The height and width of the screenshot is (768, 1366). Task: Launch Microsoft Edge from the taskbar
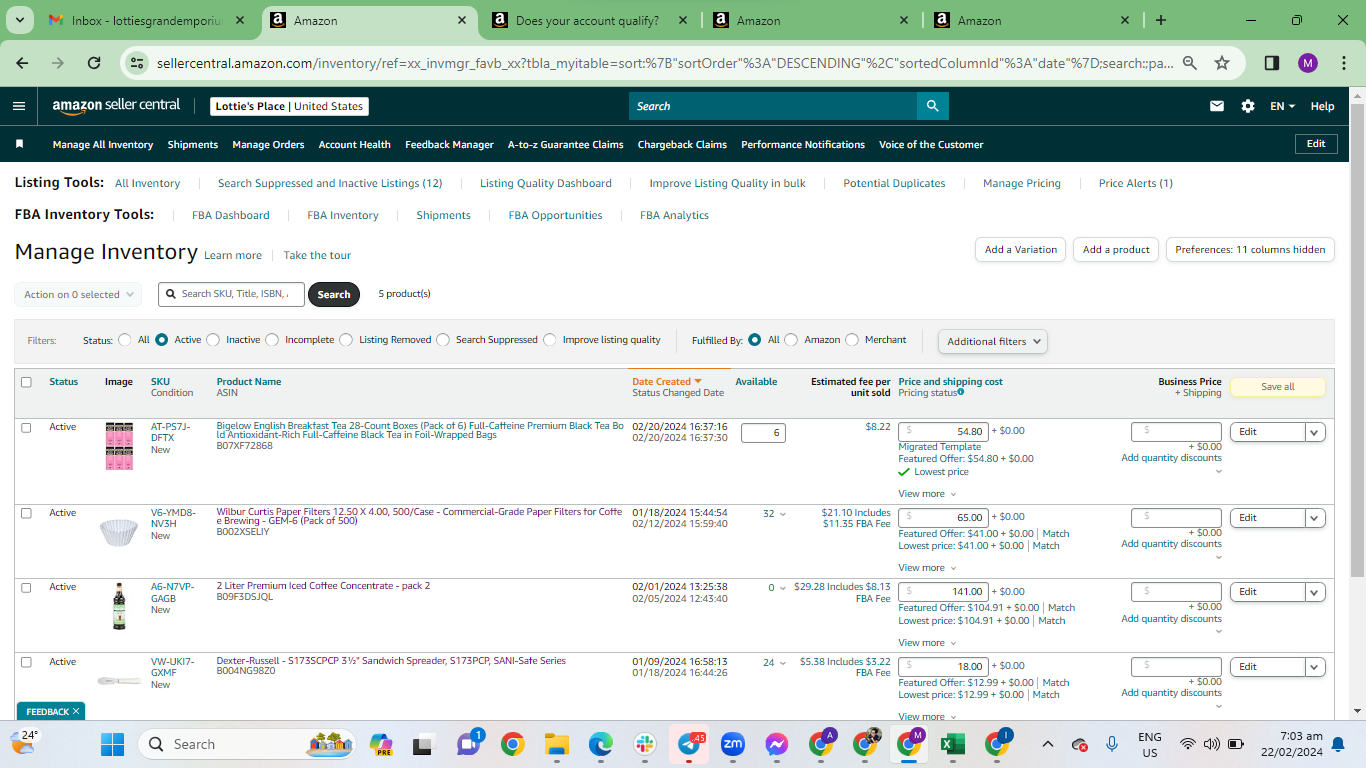[x=600, y=744]
